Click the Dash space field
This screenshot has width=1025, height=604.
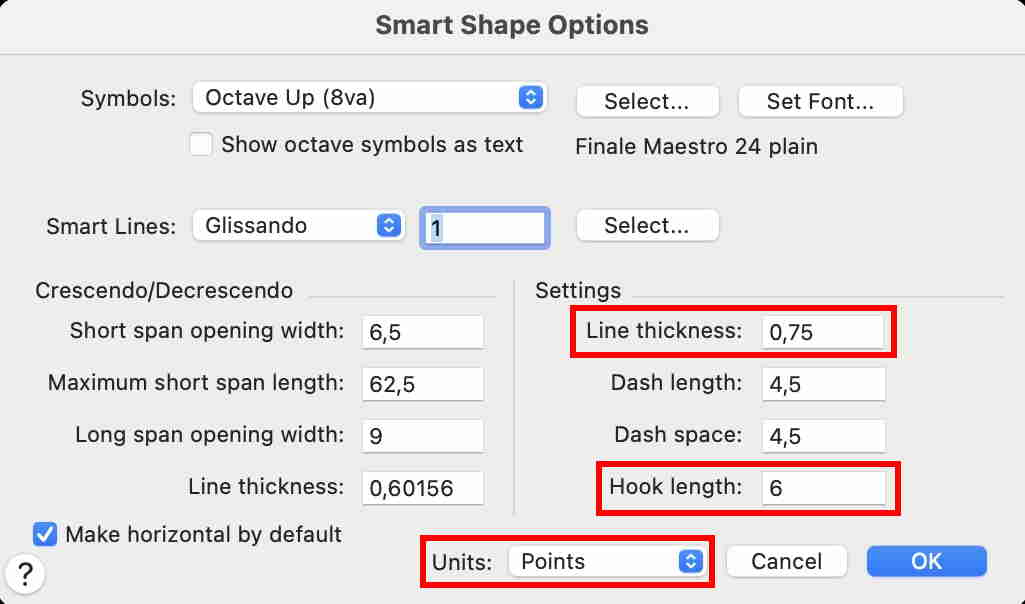823,436
